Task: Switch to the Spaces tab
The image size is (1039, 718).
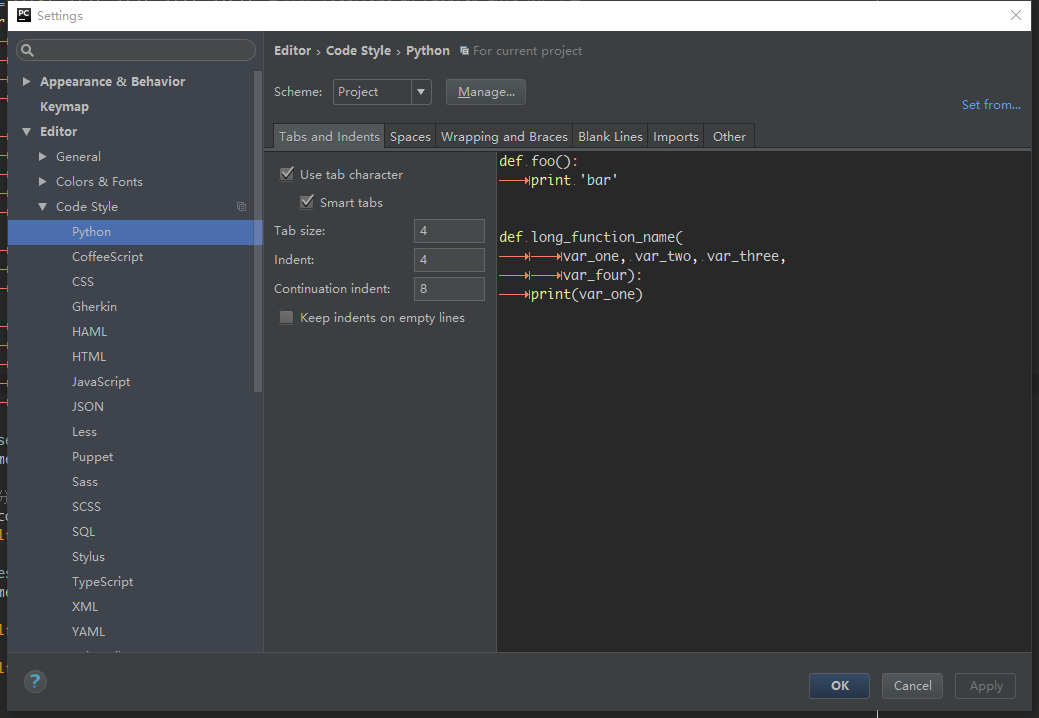Action: click(410, 136)
